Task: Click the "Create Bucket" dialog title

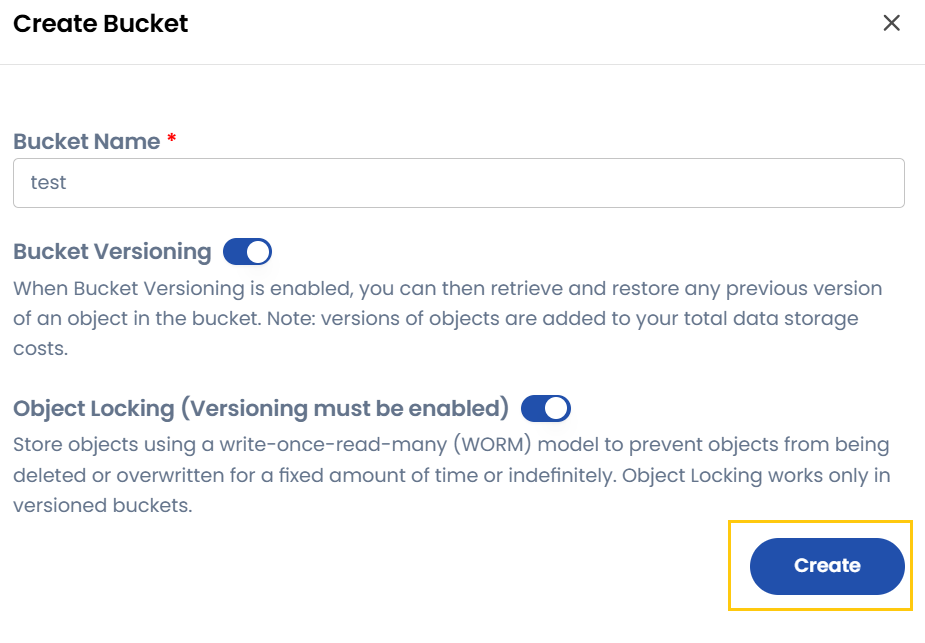Action: click(x=100, y=23)
